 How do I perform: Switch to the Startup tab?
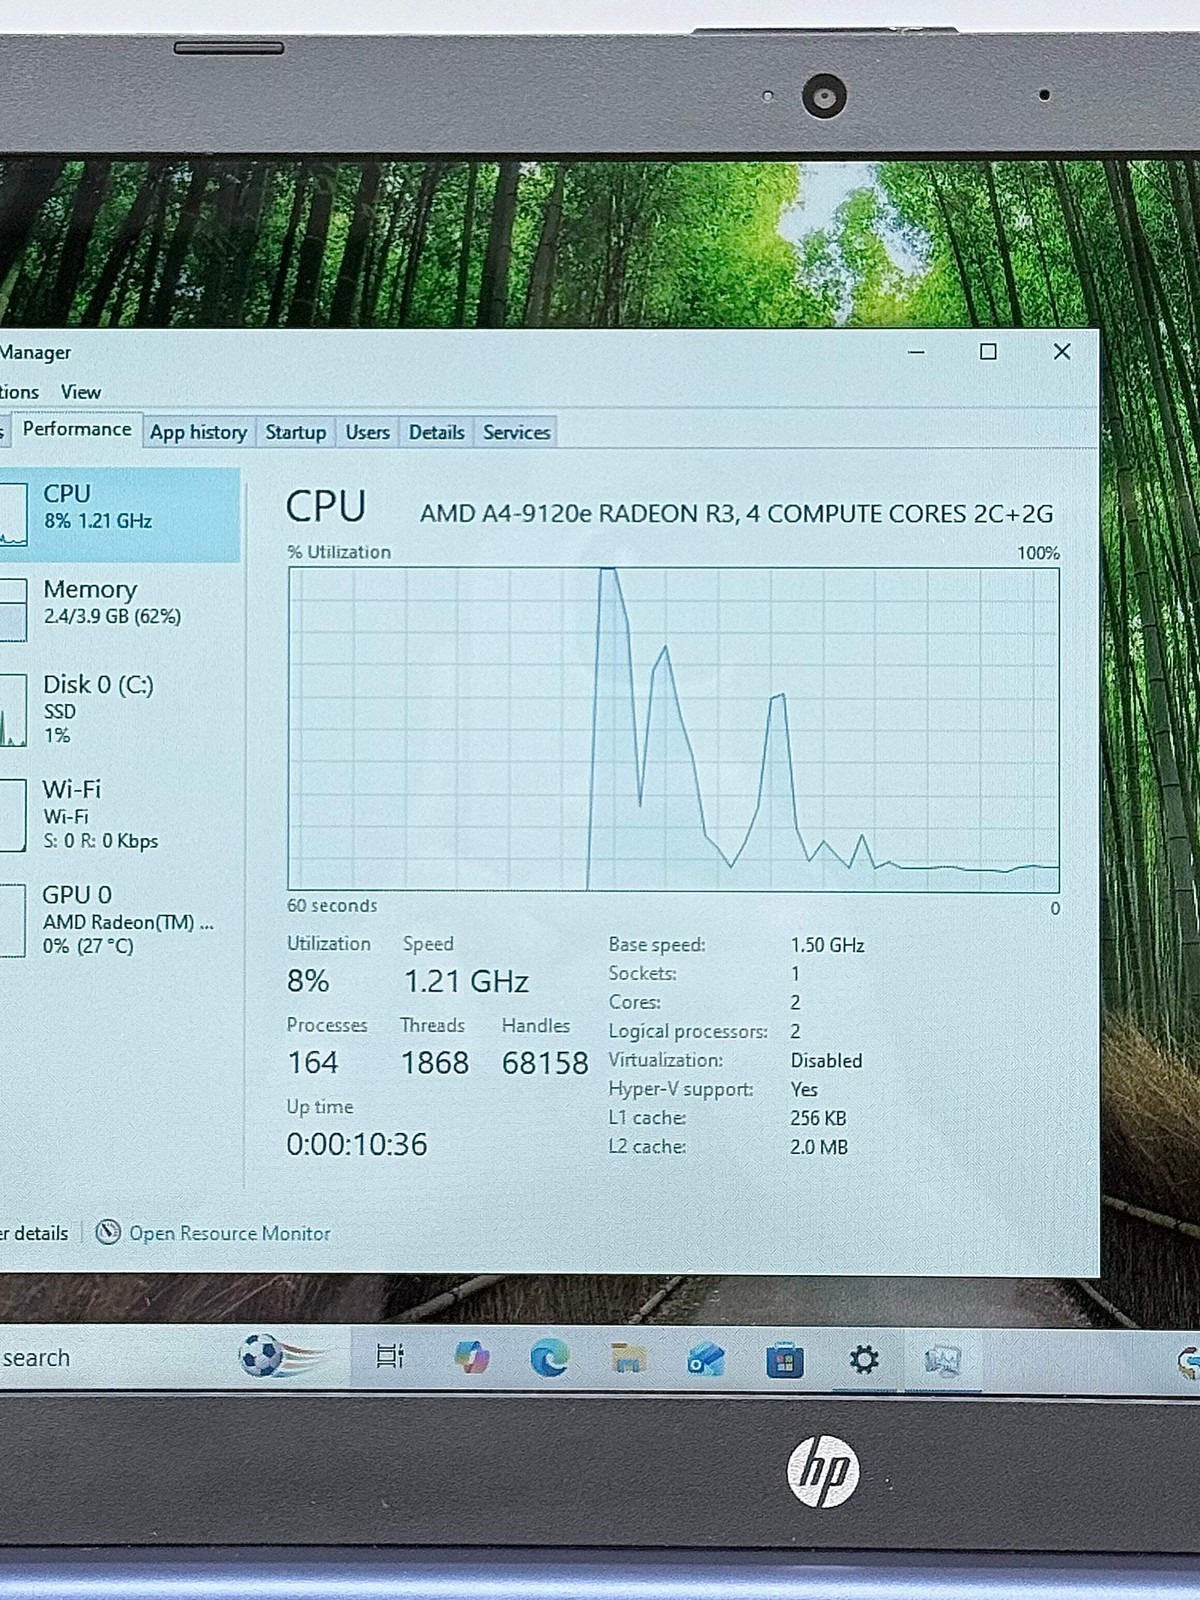295,432
